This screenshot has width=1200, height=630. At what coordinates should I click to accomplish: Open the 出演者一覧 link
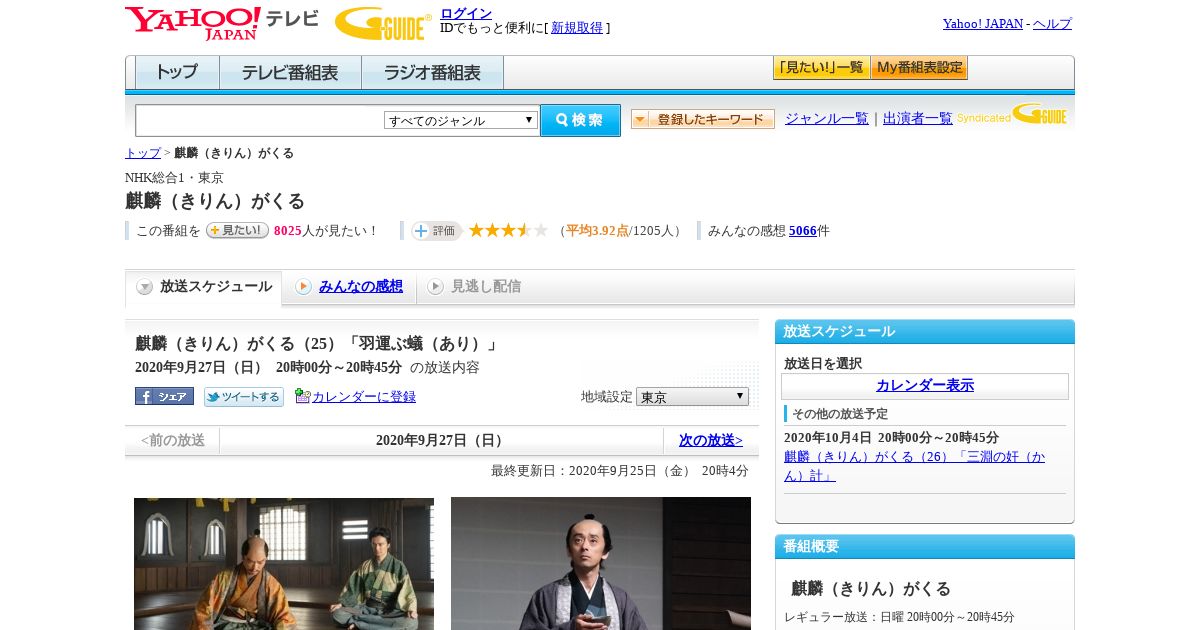pos(918,119)
